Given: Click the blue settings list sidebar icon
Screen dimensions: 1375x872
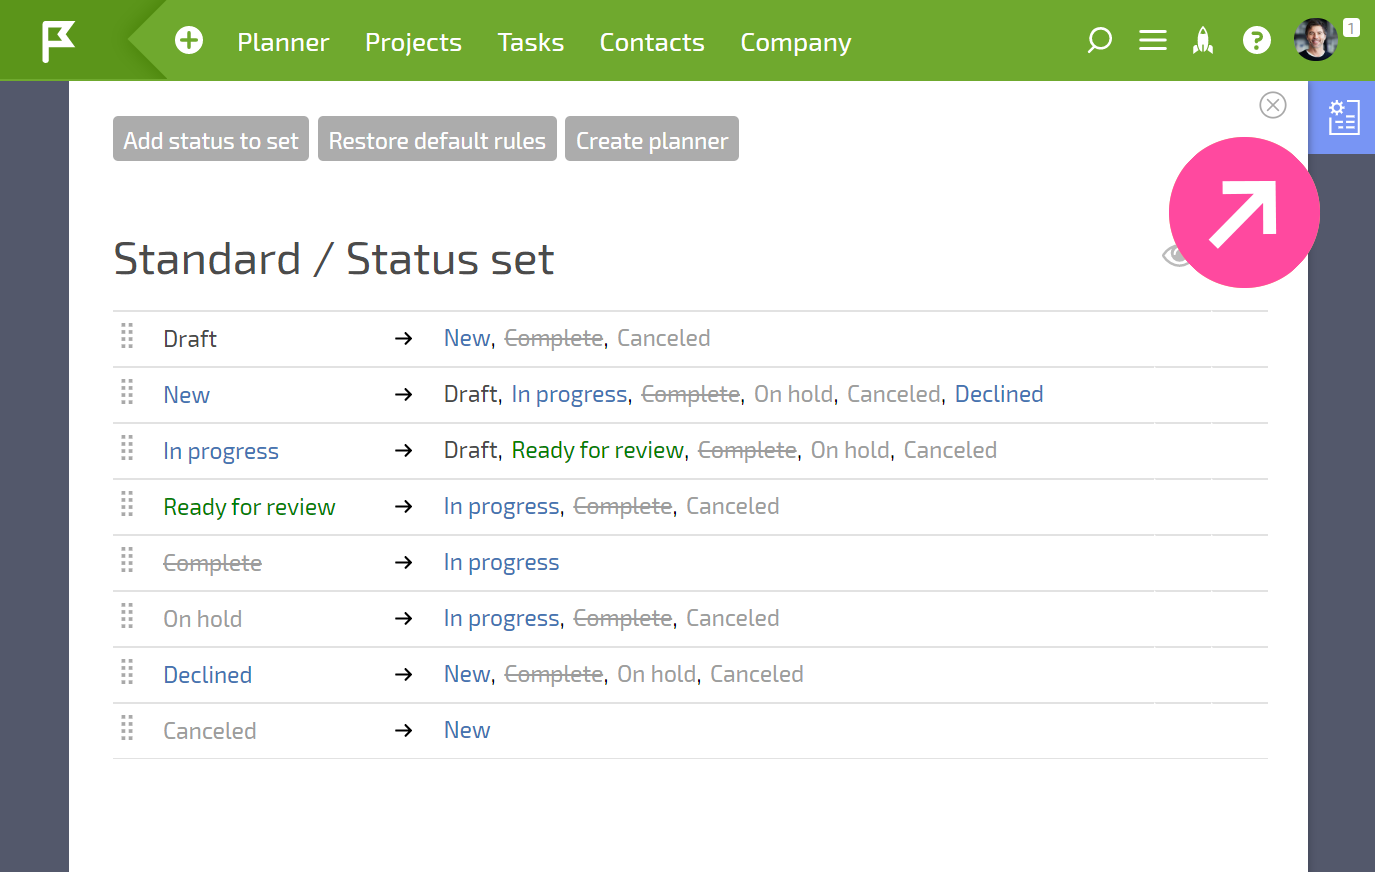Looking at the screenshot, I should [x=1343, y=117].
